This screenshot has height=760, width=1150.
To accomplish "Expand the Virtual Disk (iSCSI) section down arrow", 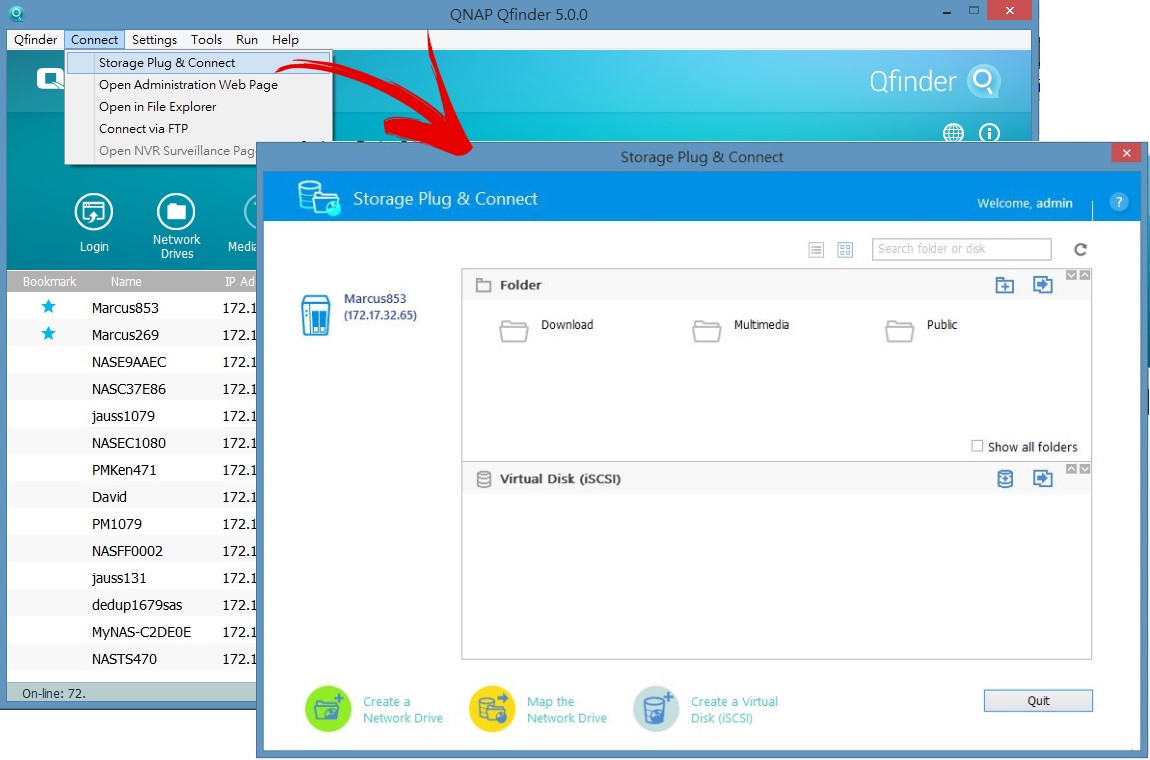I will click(x=1085, y=469).
